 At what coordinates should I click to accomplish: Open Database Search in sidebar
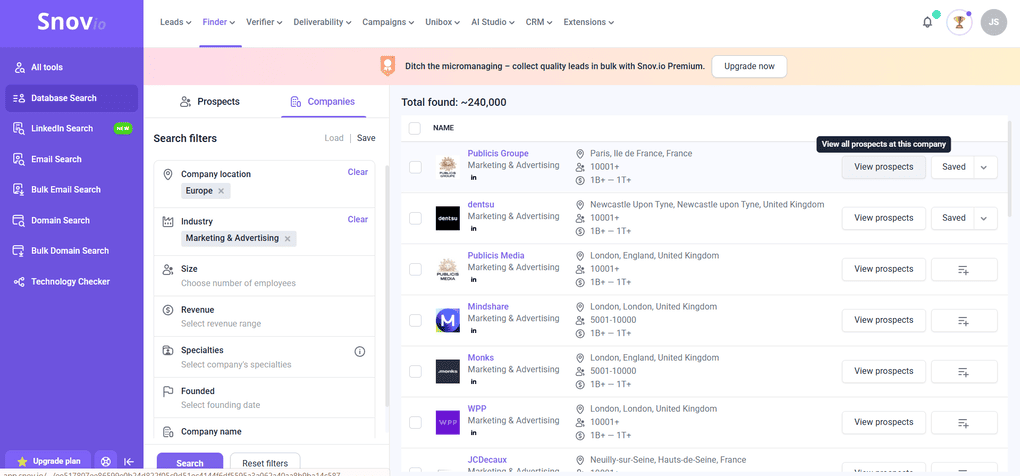[72, 98]
